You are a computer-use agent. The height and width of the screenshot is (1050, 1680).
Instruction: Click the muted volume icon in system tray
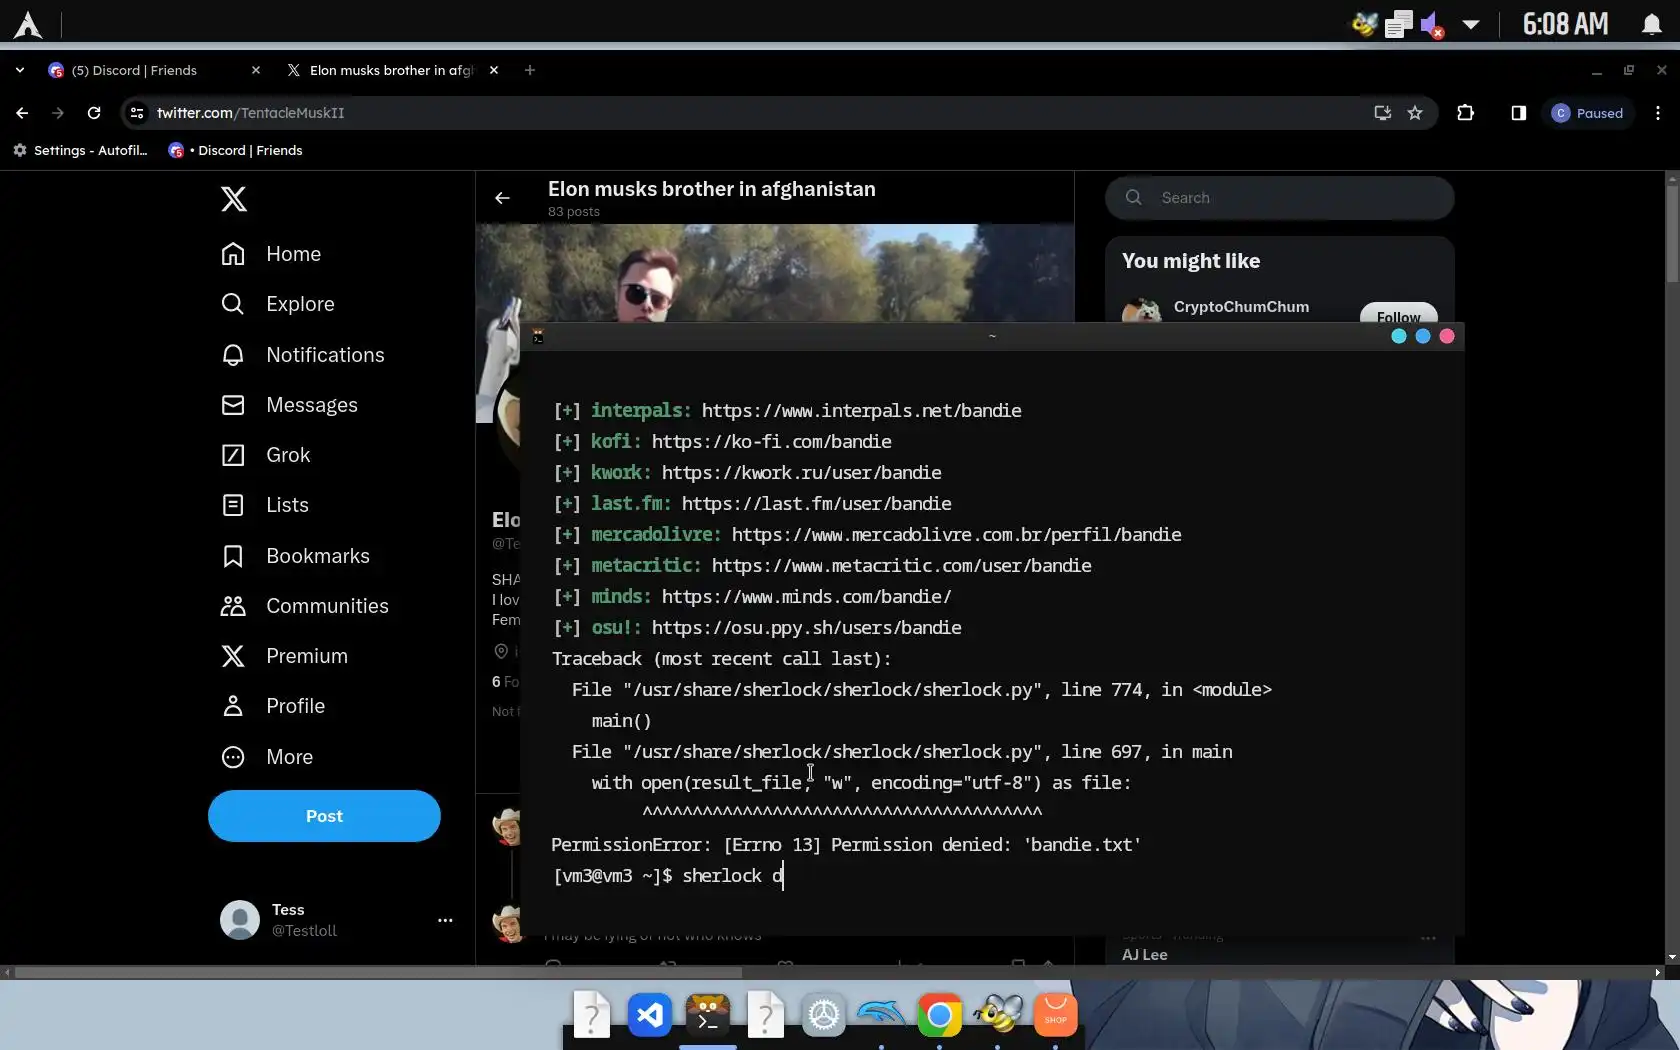coord(1432,24)
